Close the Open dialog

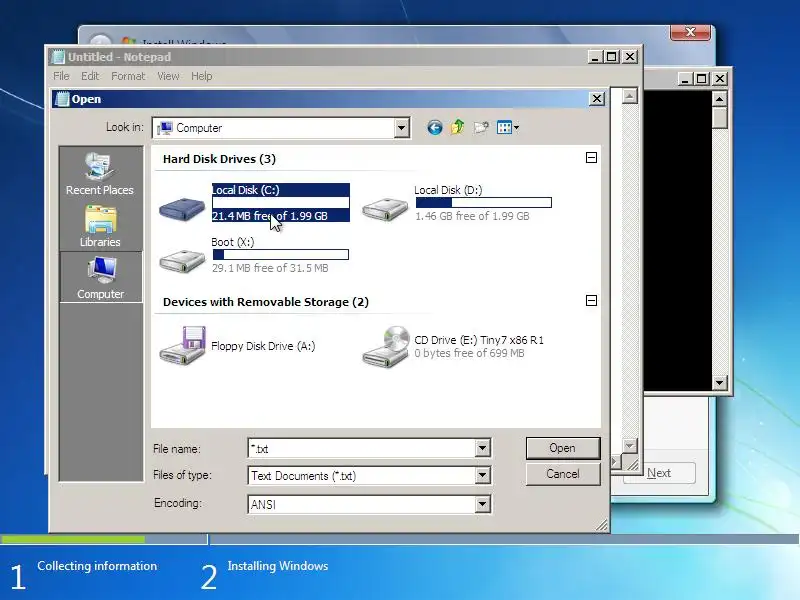[x=597, y=98]
